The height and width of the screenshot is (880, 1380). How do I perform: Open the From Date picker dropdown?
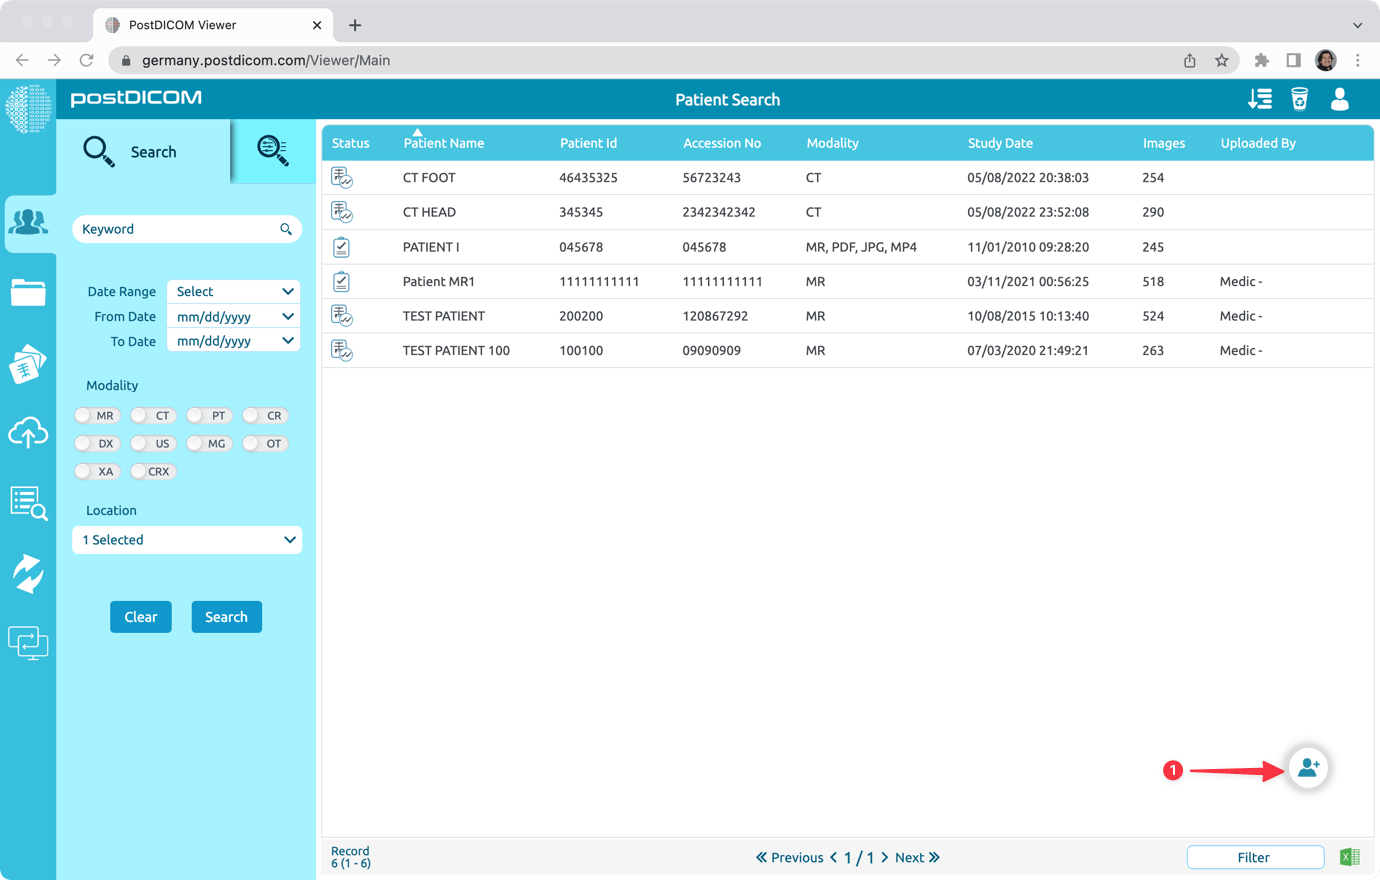click(x=233, y=316)
